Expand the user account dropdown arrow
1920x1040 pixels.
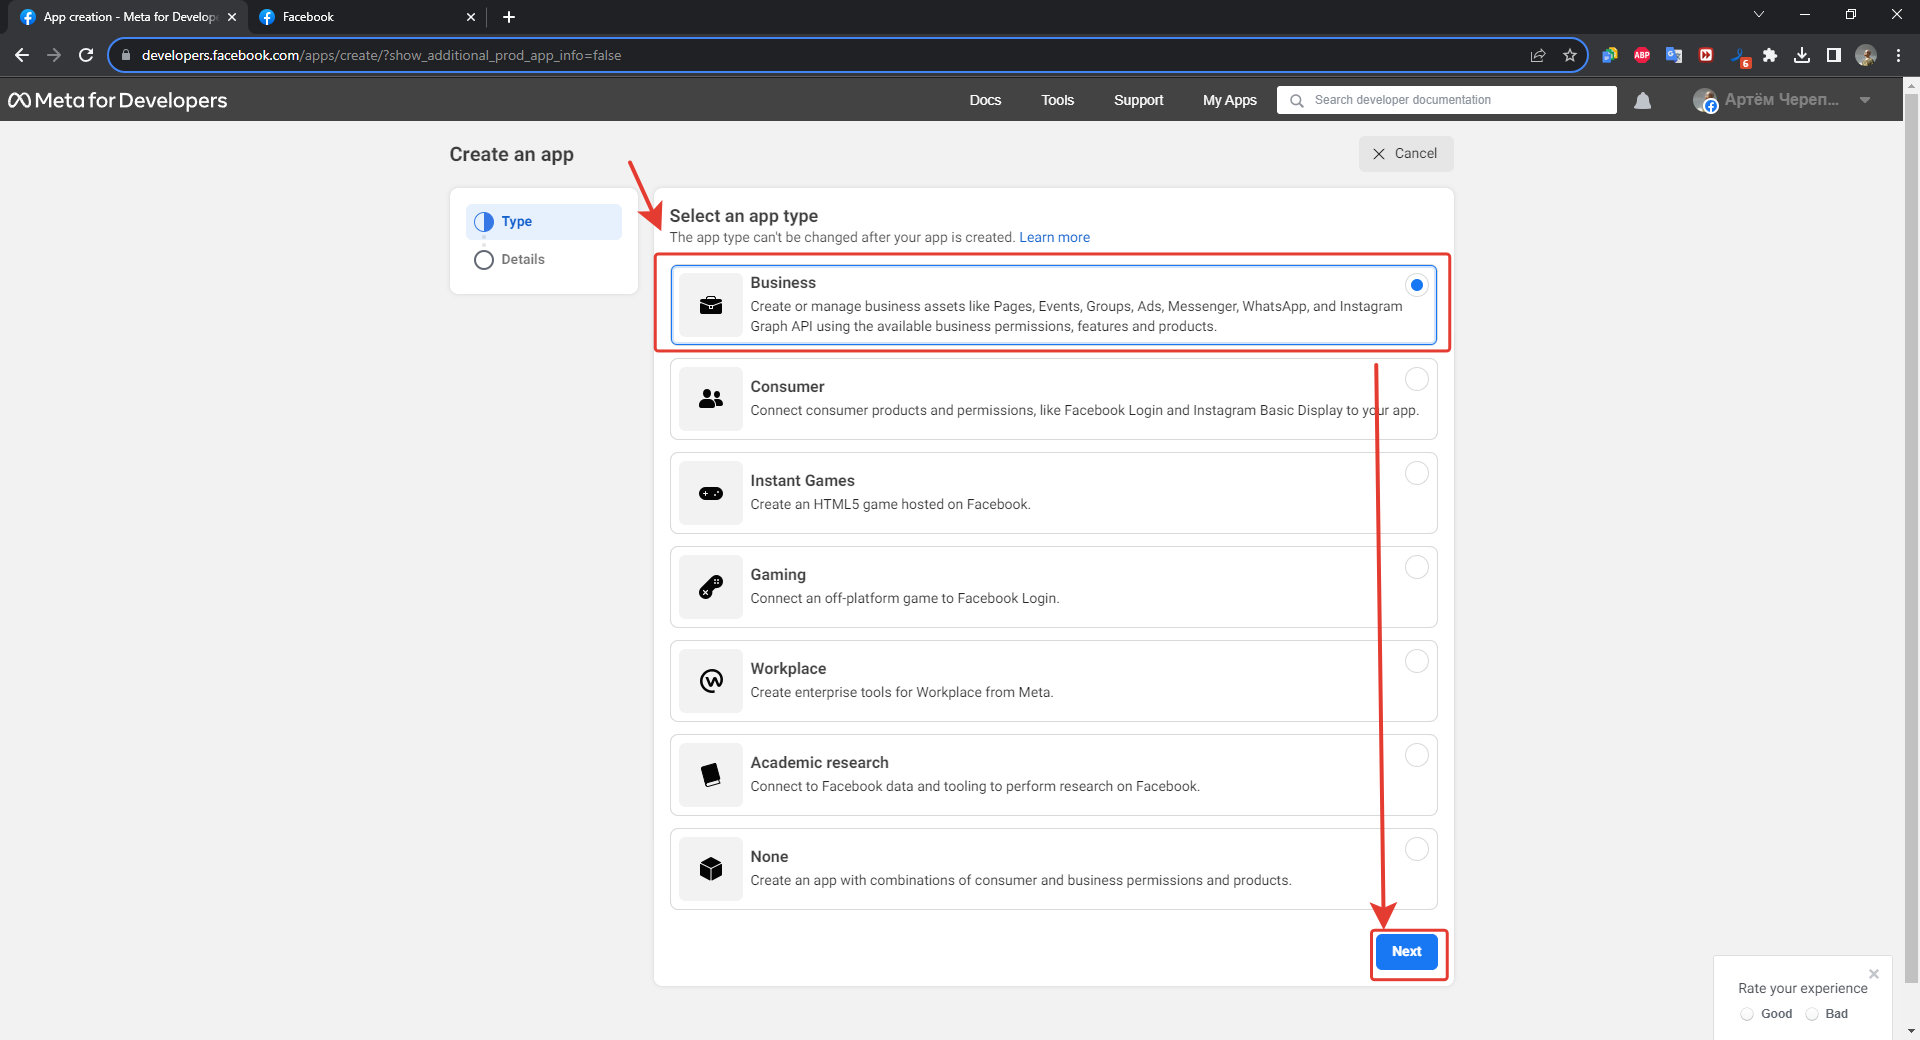tap(1865, 100)
